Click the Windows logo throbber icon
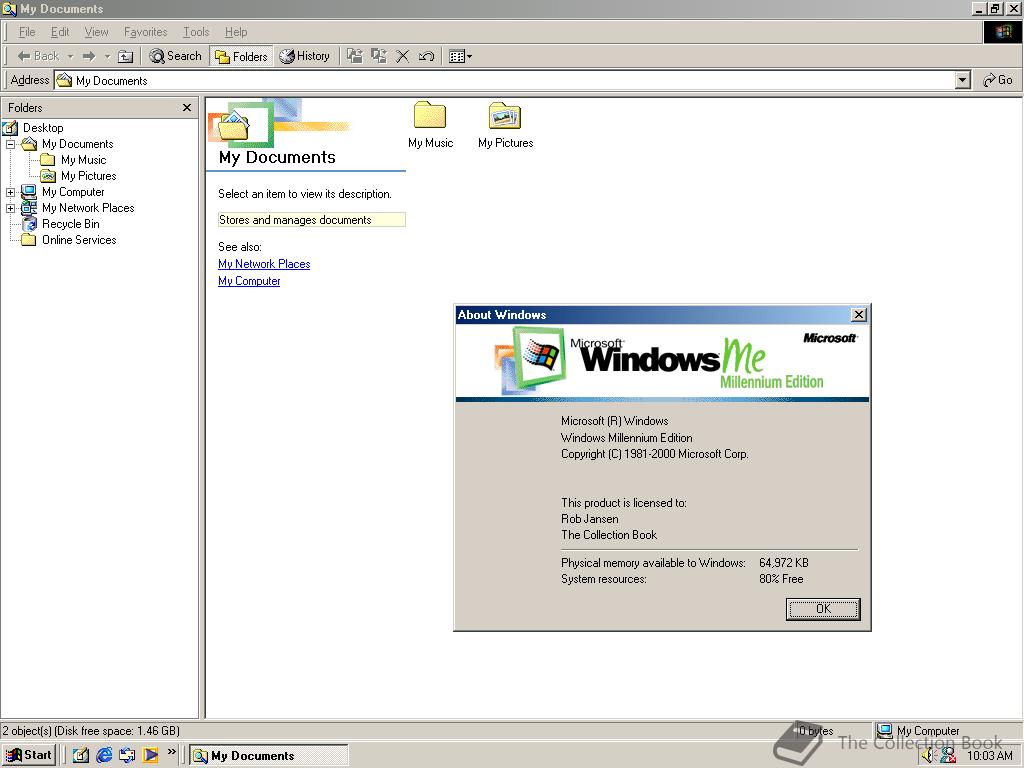The height and width of the screenshot is (768, 1024). 1002,32
